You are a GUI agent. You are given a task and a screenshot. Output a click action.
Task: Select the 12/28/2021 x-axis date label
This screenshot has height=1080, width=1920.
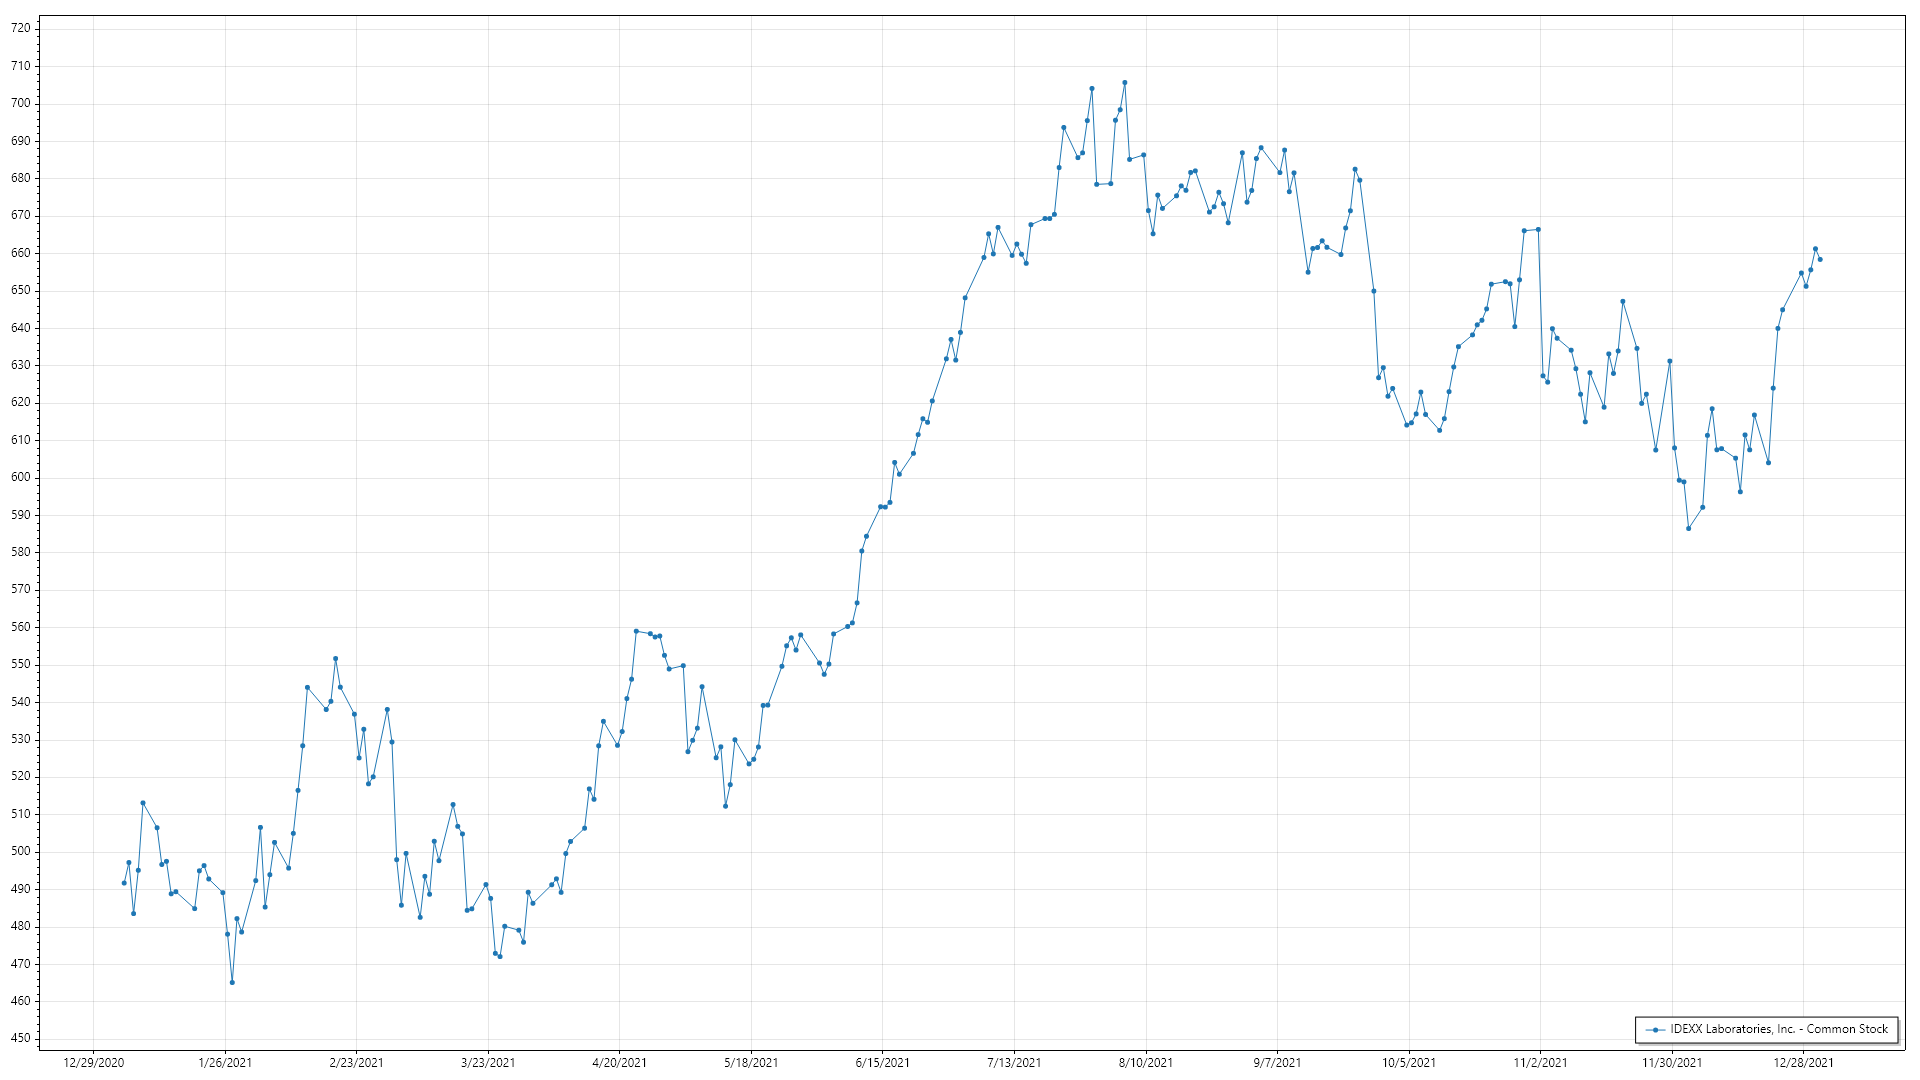tap(1803, 1063)
